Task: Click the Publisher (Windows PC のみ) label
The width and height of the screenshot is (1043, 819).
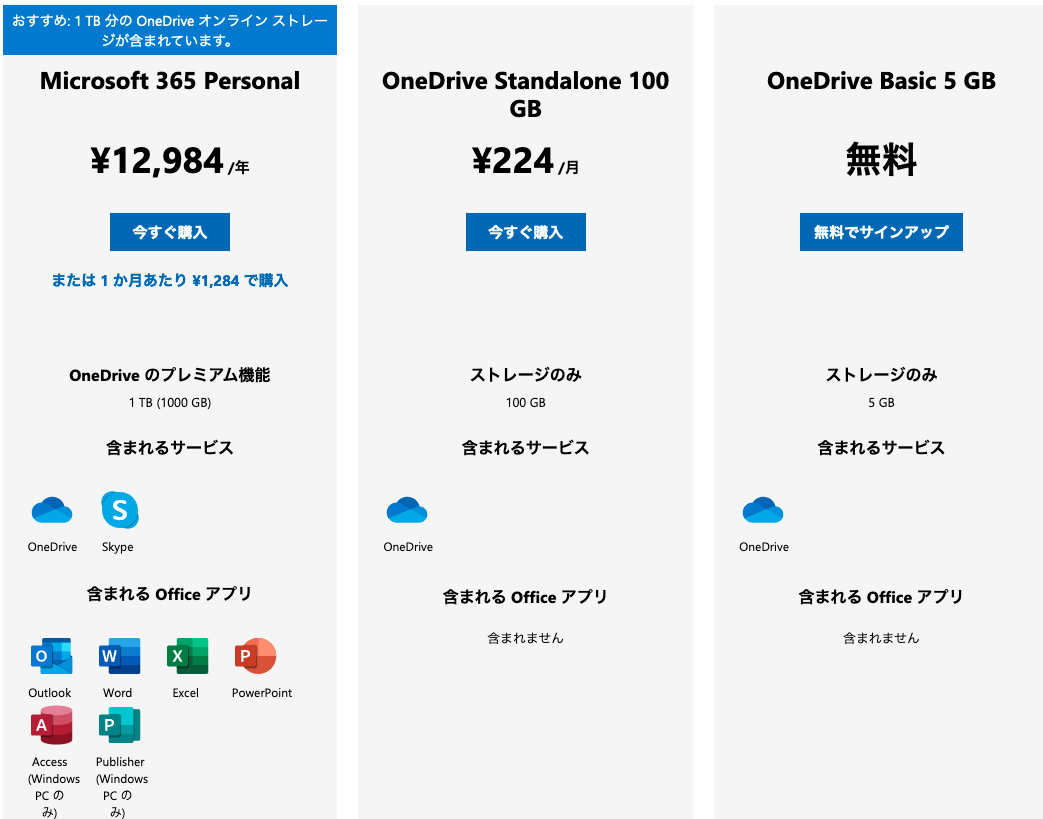Action: coord(121,787)
